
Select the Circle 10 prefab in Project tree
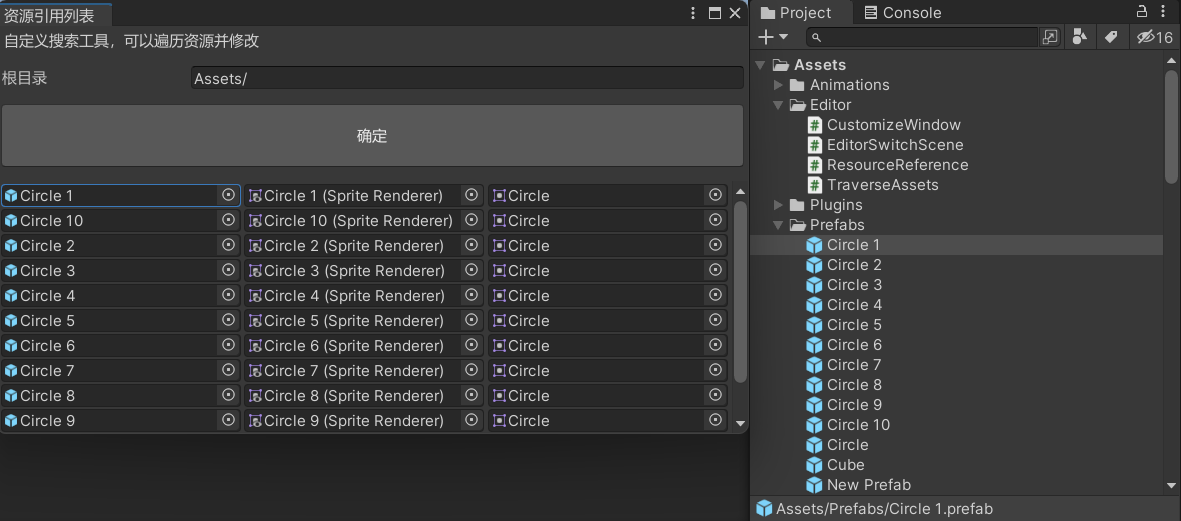(848, 425)
